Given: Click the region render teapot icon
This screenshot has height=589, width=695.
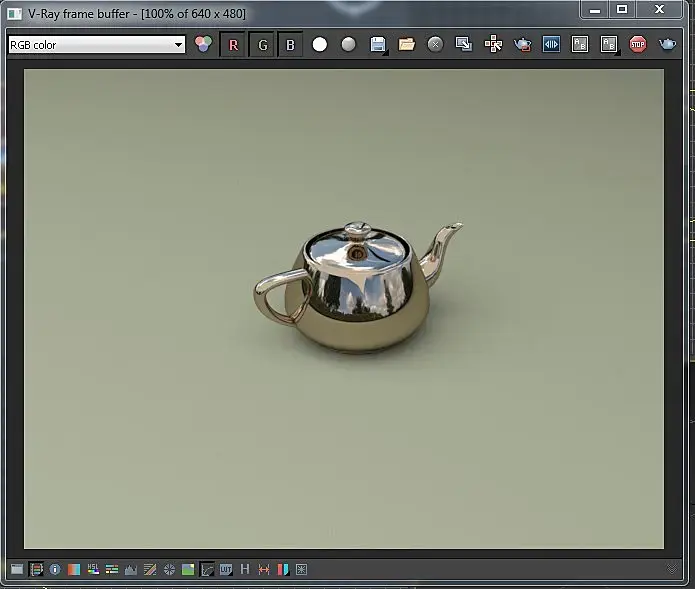Looking at the screenshot, I should tap(522, 45).
